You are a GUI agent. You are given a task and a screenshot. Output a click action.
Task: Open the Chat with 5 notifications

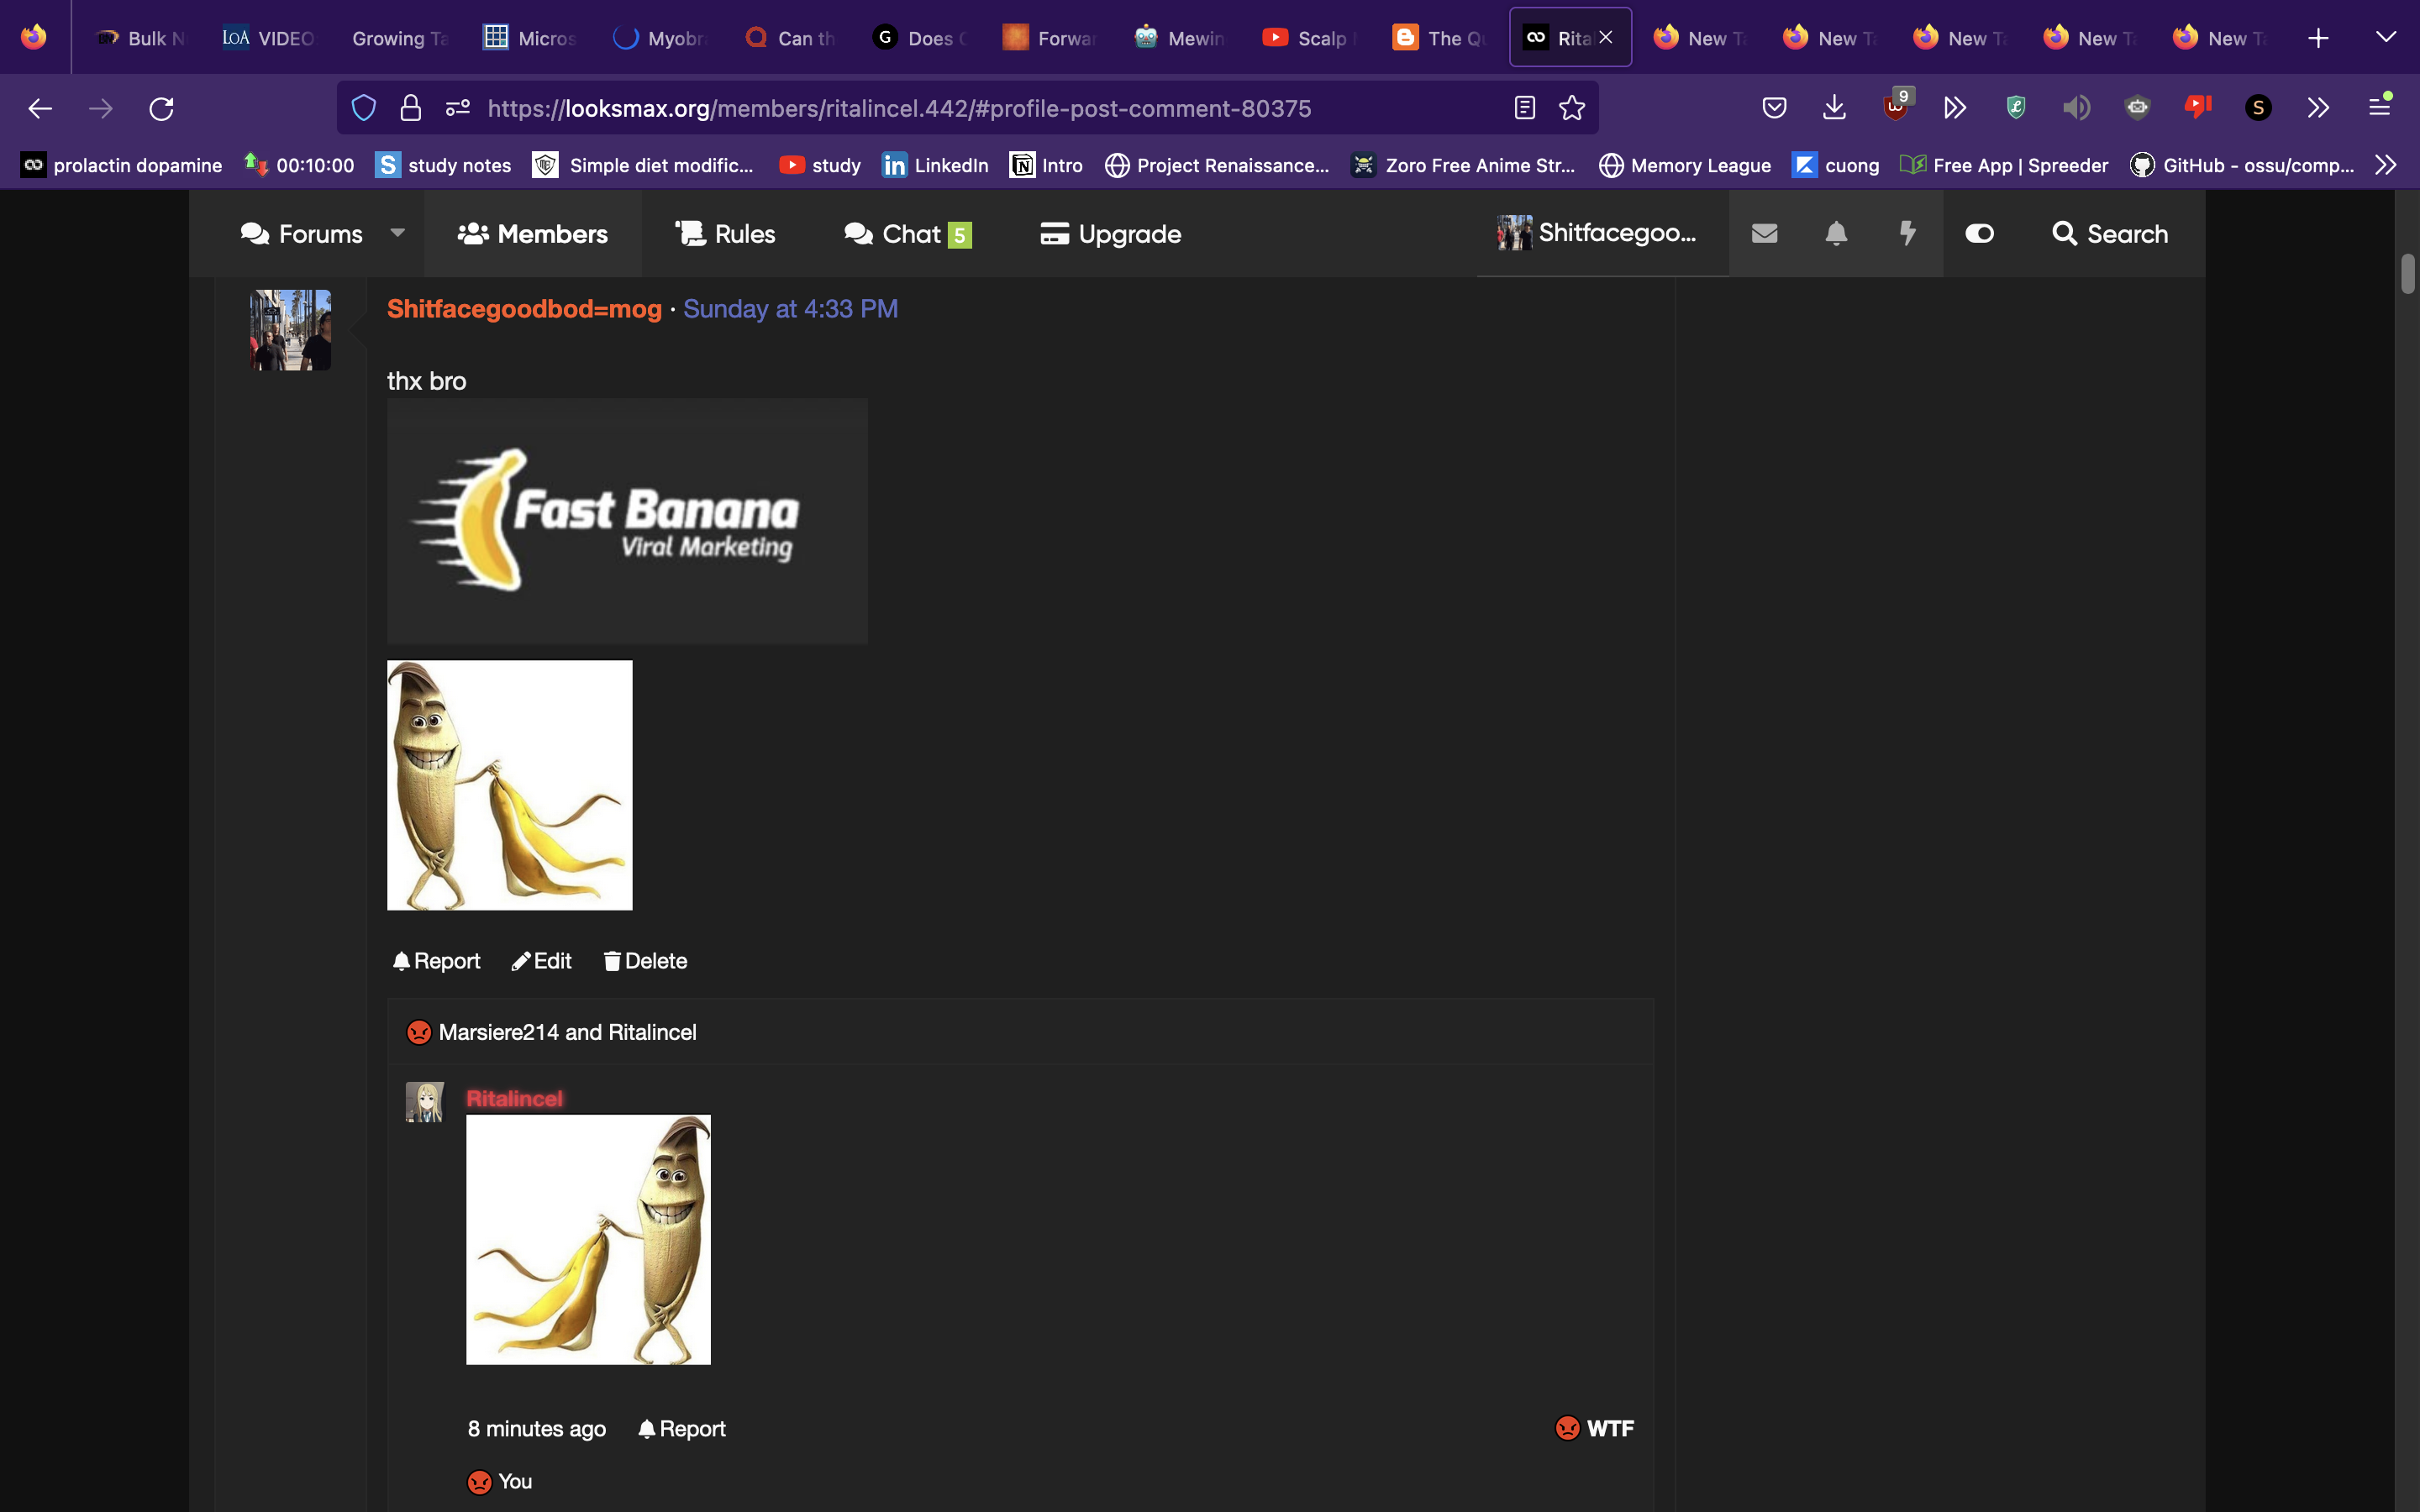coord(906,233)
